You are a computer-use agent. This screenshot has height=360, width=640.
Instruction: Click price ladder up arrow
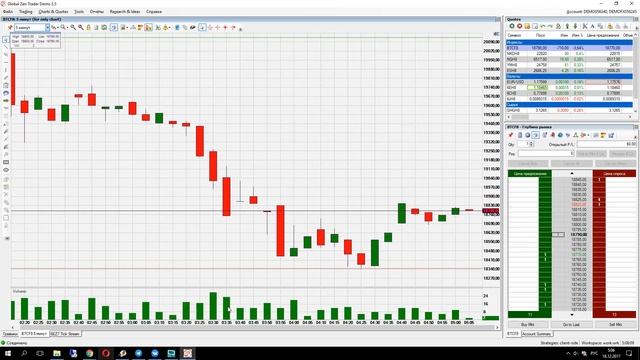[572, 173]
